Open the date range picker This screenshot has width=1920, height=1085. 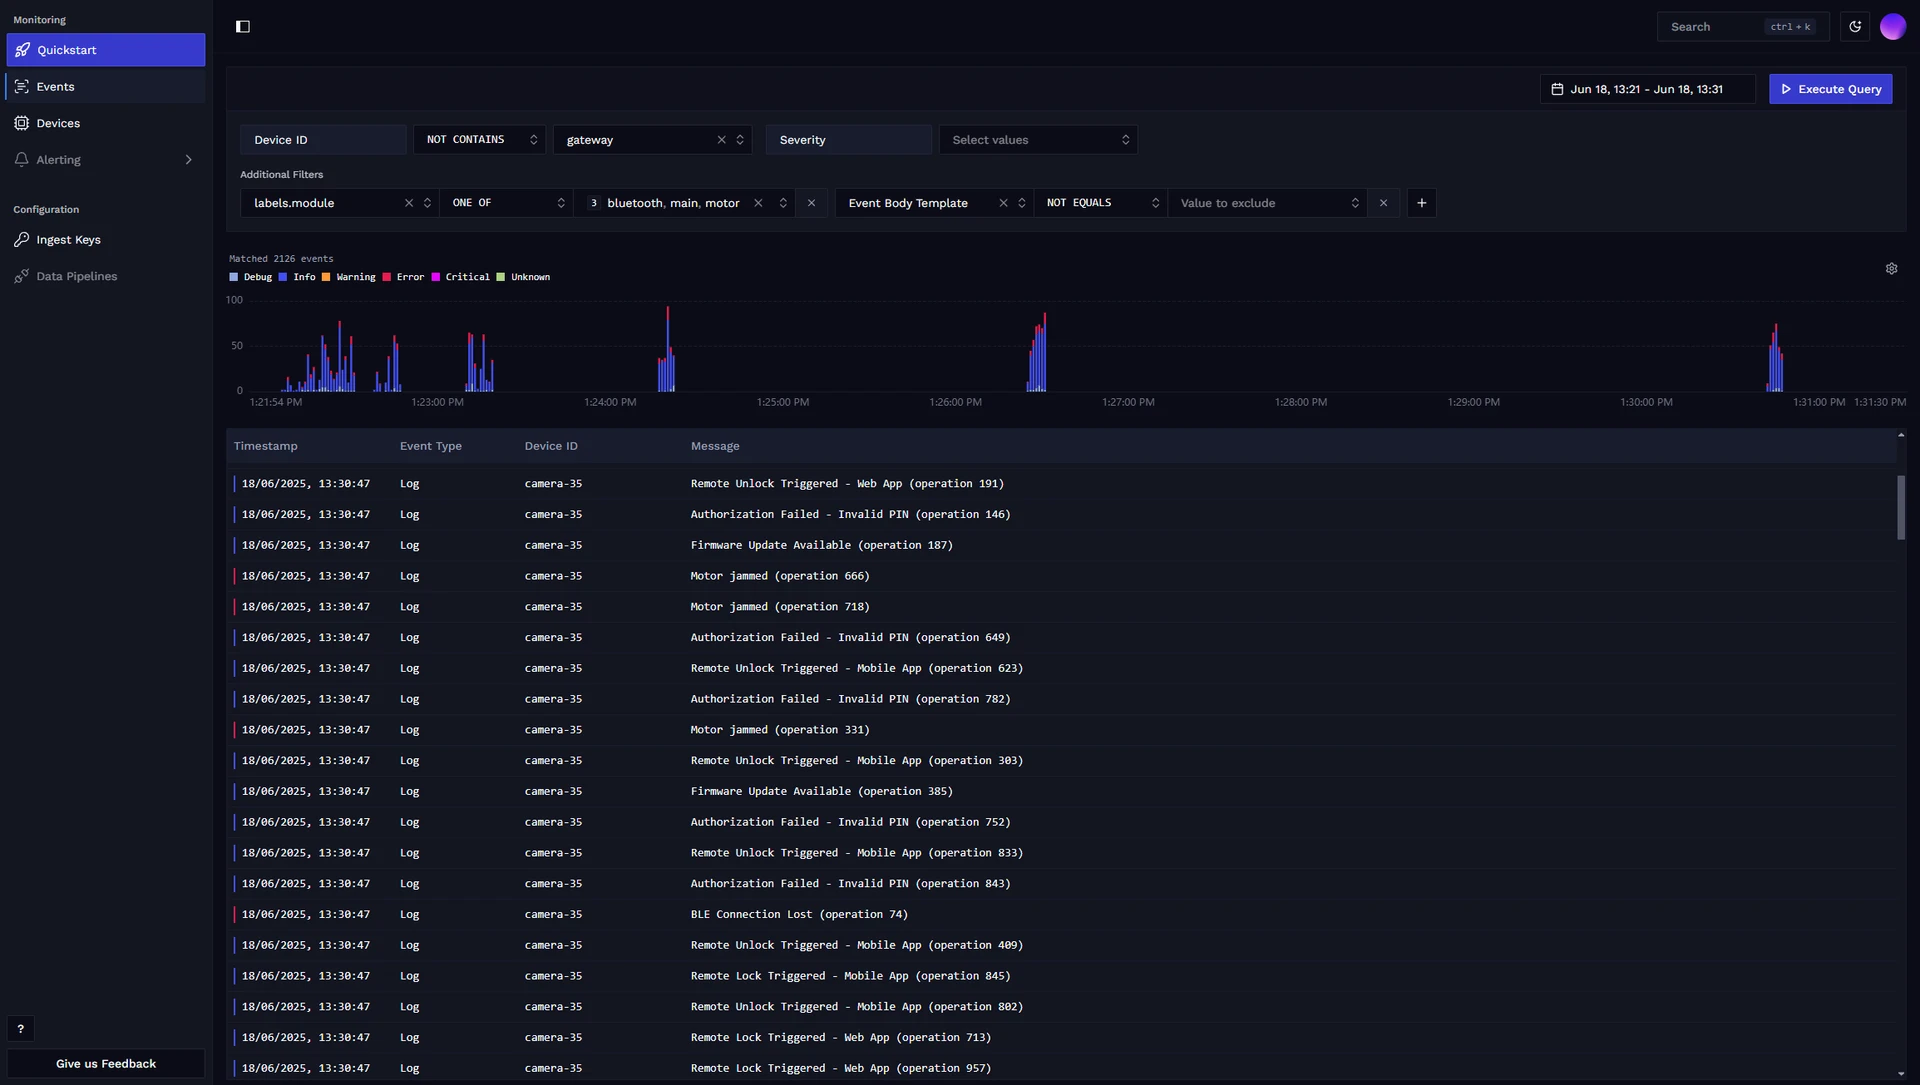1647,89
